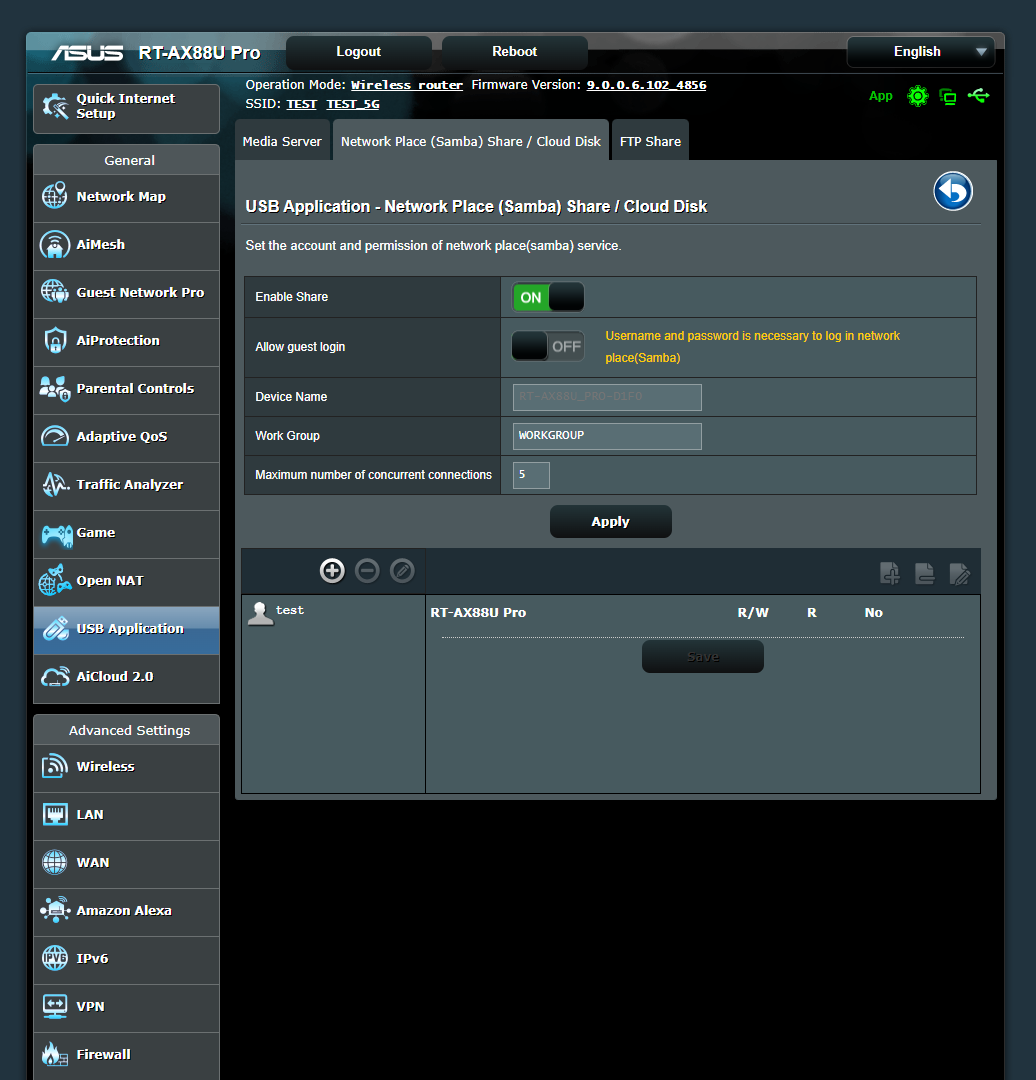Click the delete account minus icon
This screenshot has height=1080, width=1036.
(367, 570)
